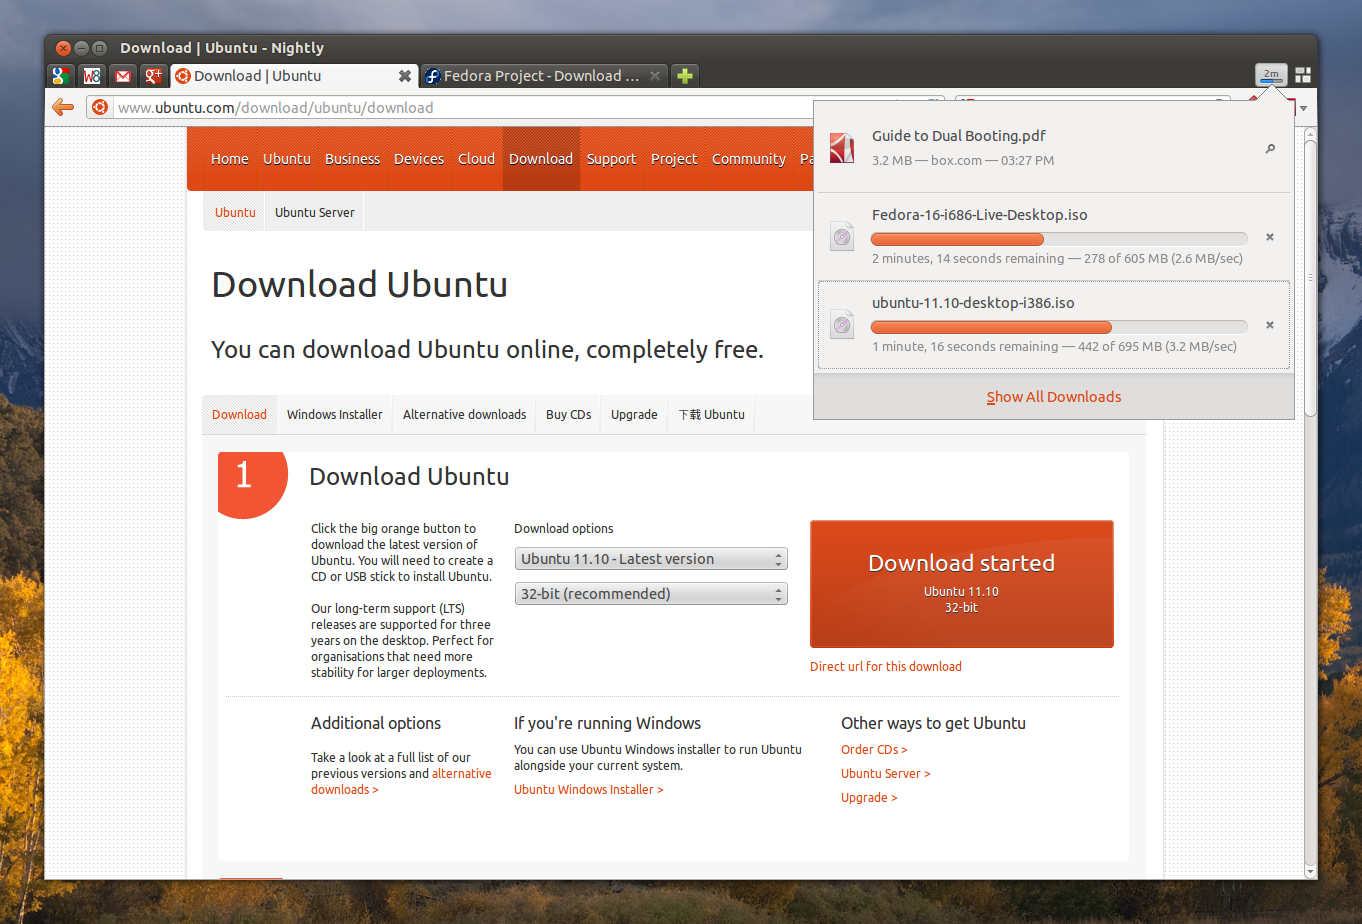Open the pinned W8 tab
The width and height of the screenshot is (1362, 924).
click(x=92, y=76)
